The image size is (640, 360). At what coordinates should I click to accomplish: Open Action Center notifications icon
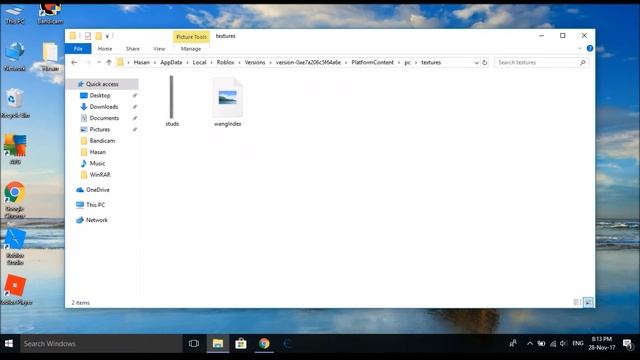pos(628,344)
